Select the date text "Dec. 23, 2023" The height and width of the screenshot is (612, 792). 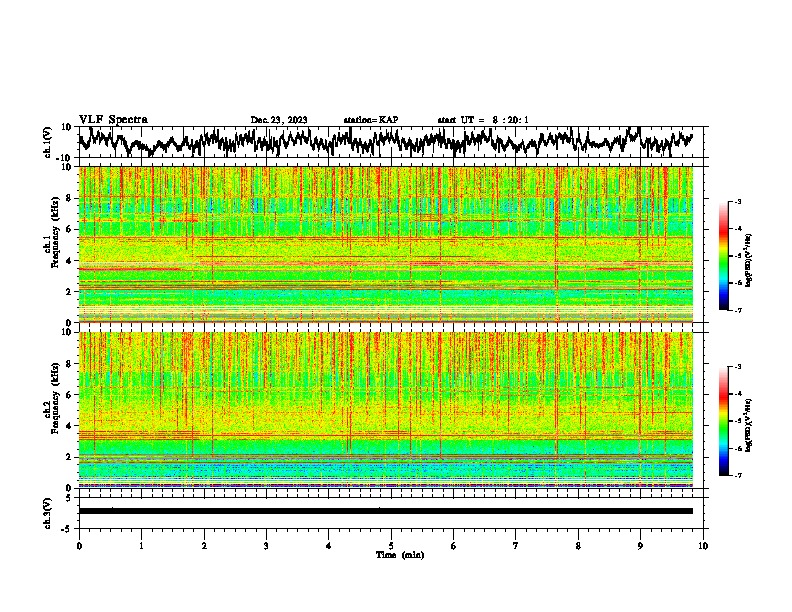(279, 120)
